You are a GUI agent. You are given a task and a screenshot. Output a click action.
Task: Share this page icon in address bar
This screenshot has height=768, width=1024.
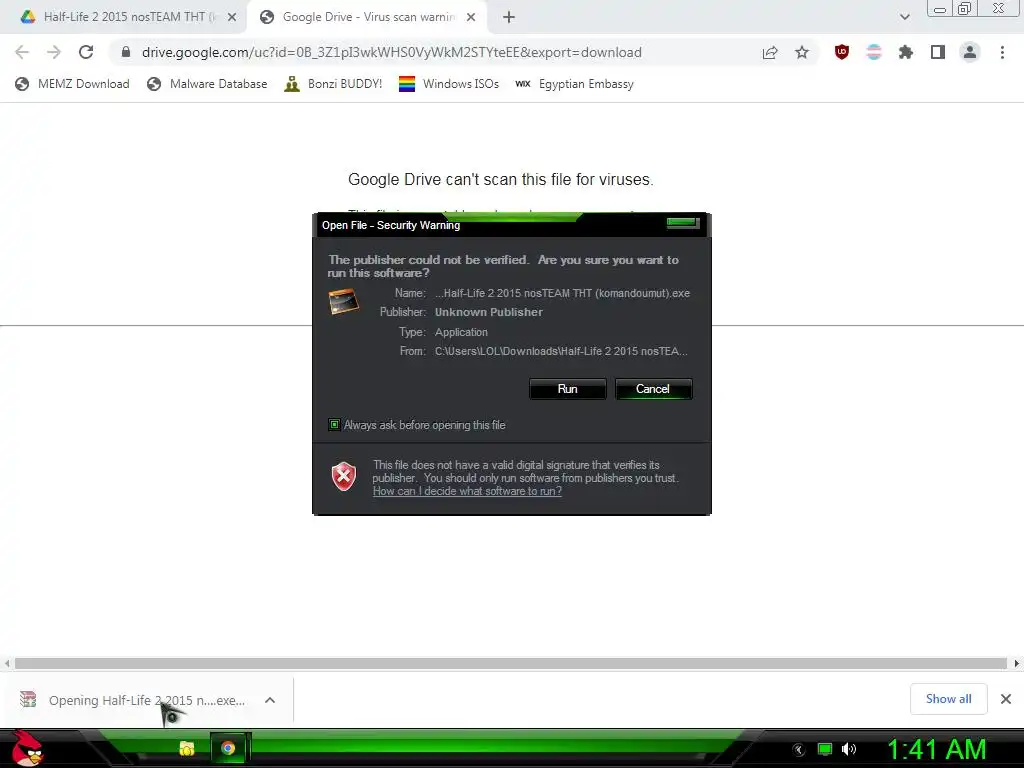click(x=770, y=52)
